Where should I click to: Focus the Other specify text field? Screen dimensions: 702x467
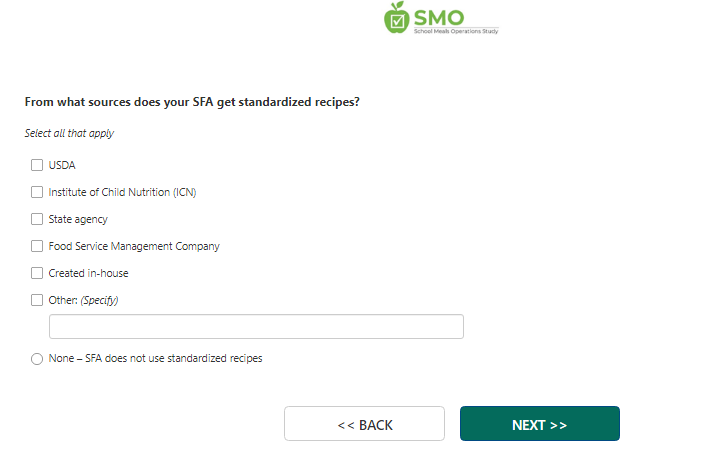(256, 327)
